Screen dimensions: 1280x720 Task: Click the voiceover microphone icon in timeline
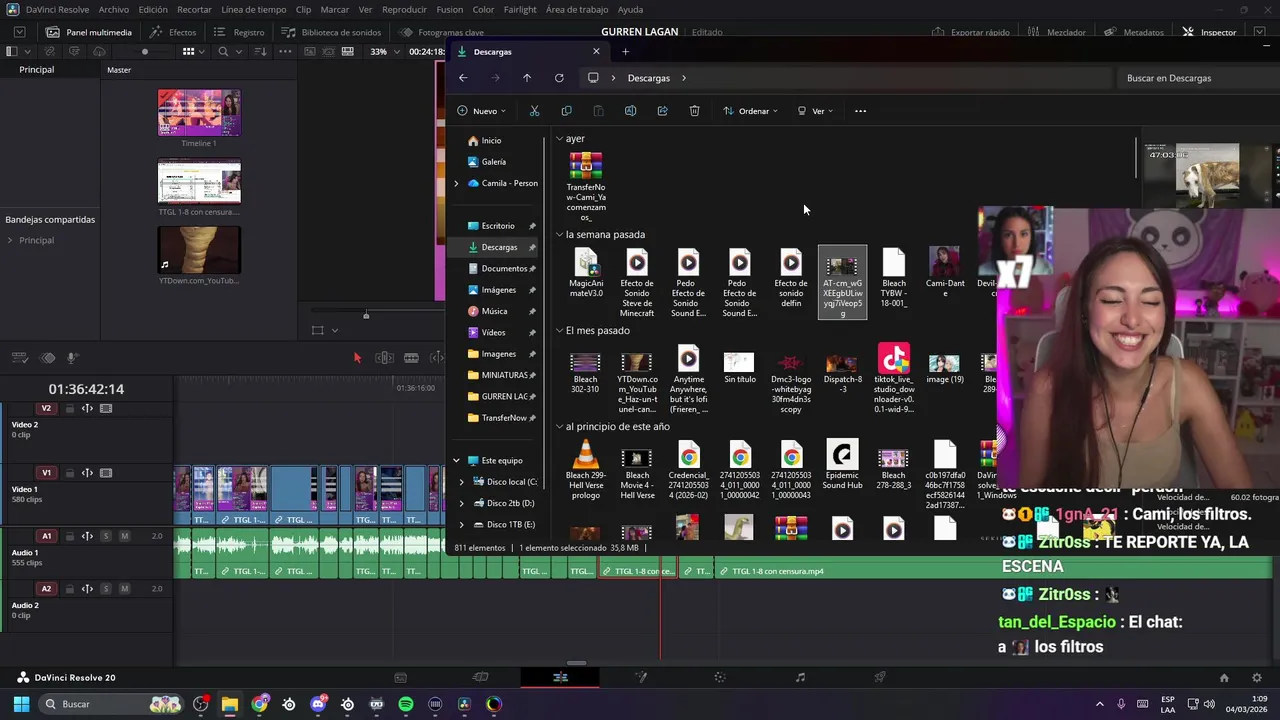72,358
